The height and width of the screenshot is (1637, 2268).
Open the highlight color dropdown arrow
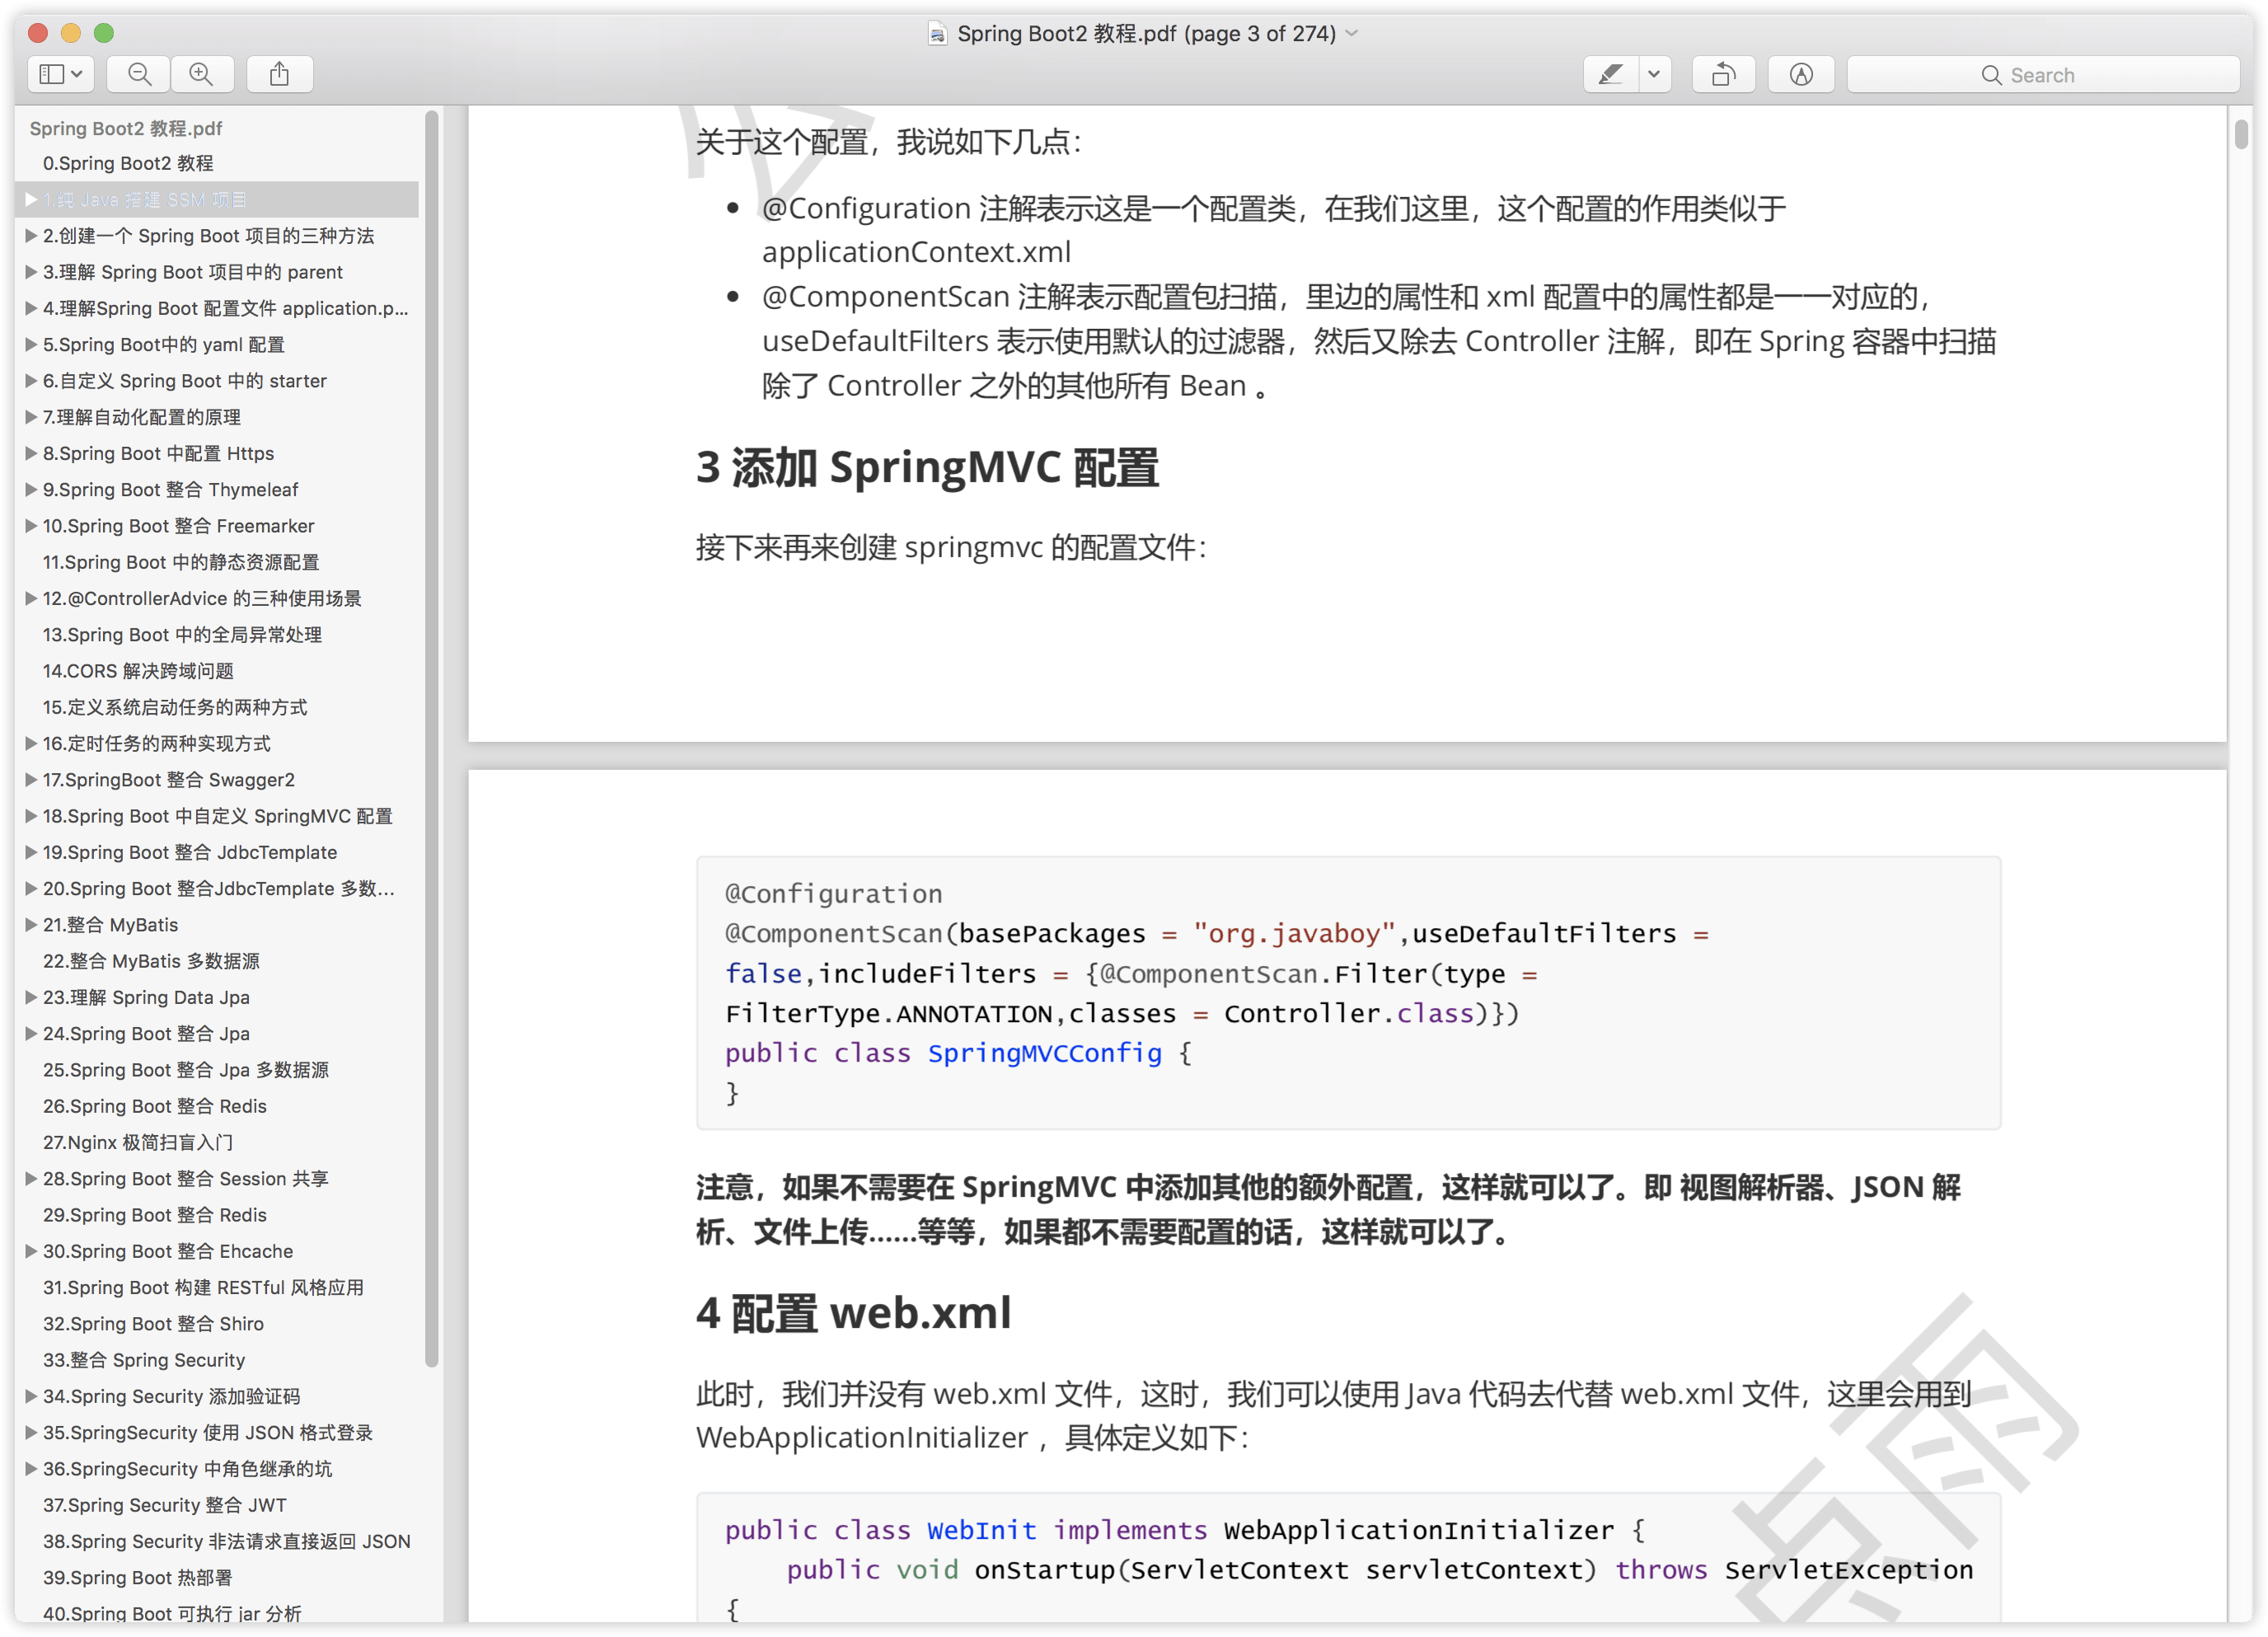[x=1654, y=75]
